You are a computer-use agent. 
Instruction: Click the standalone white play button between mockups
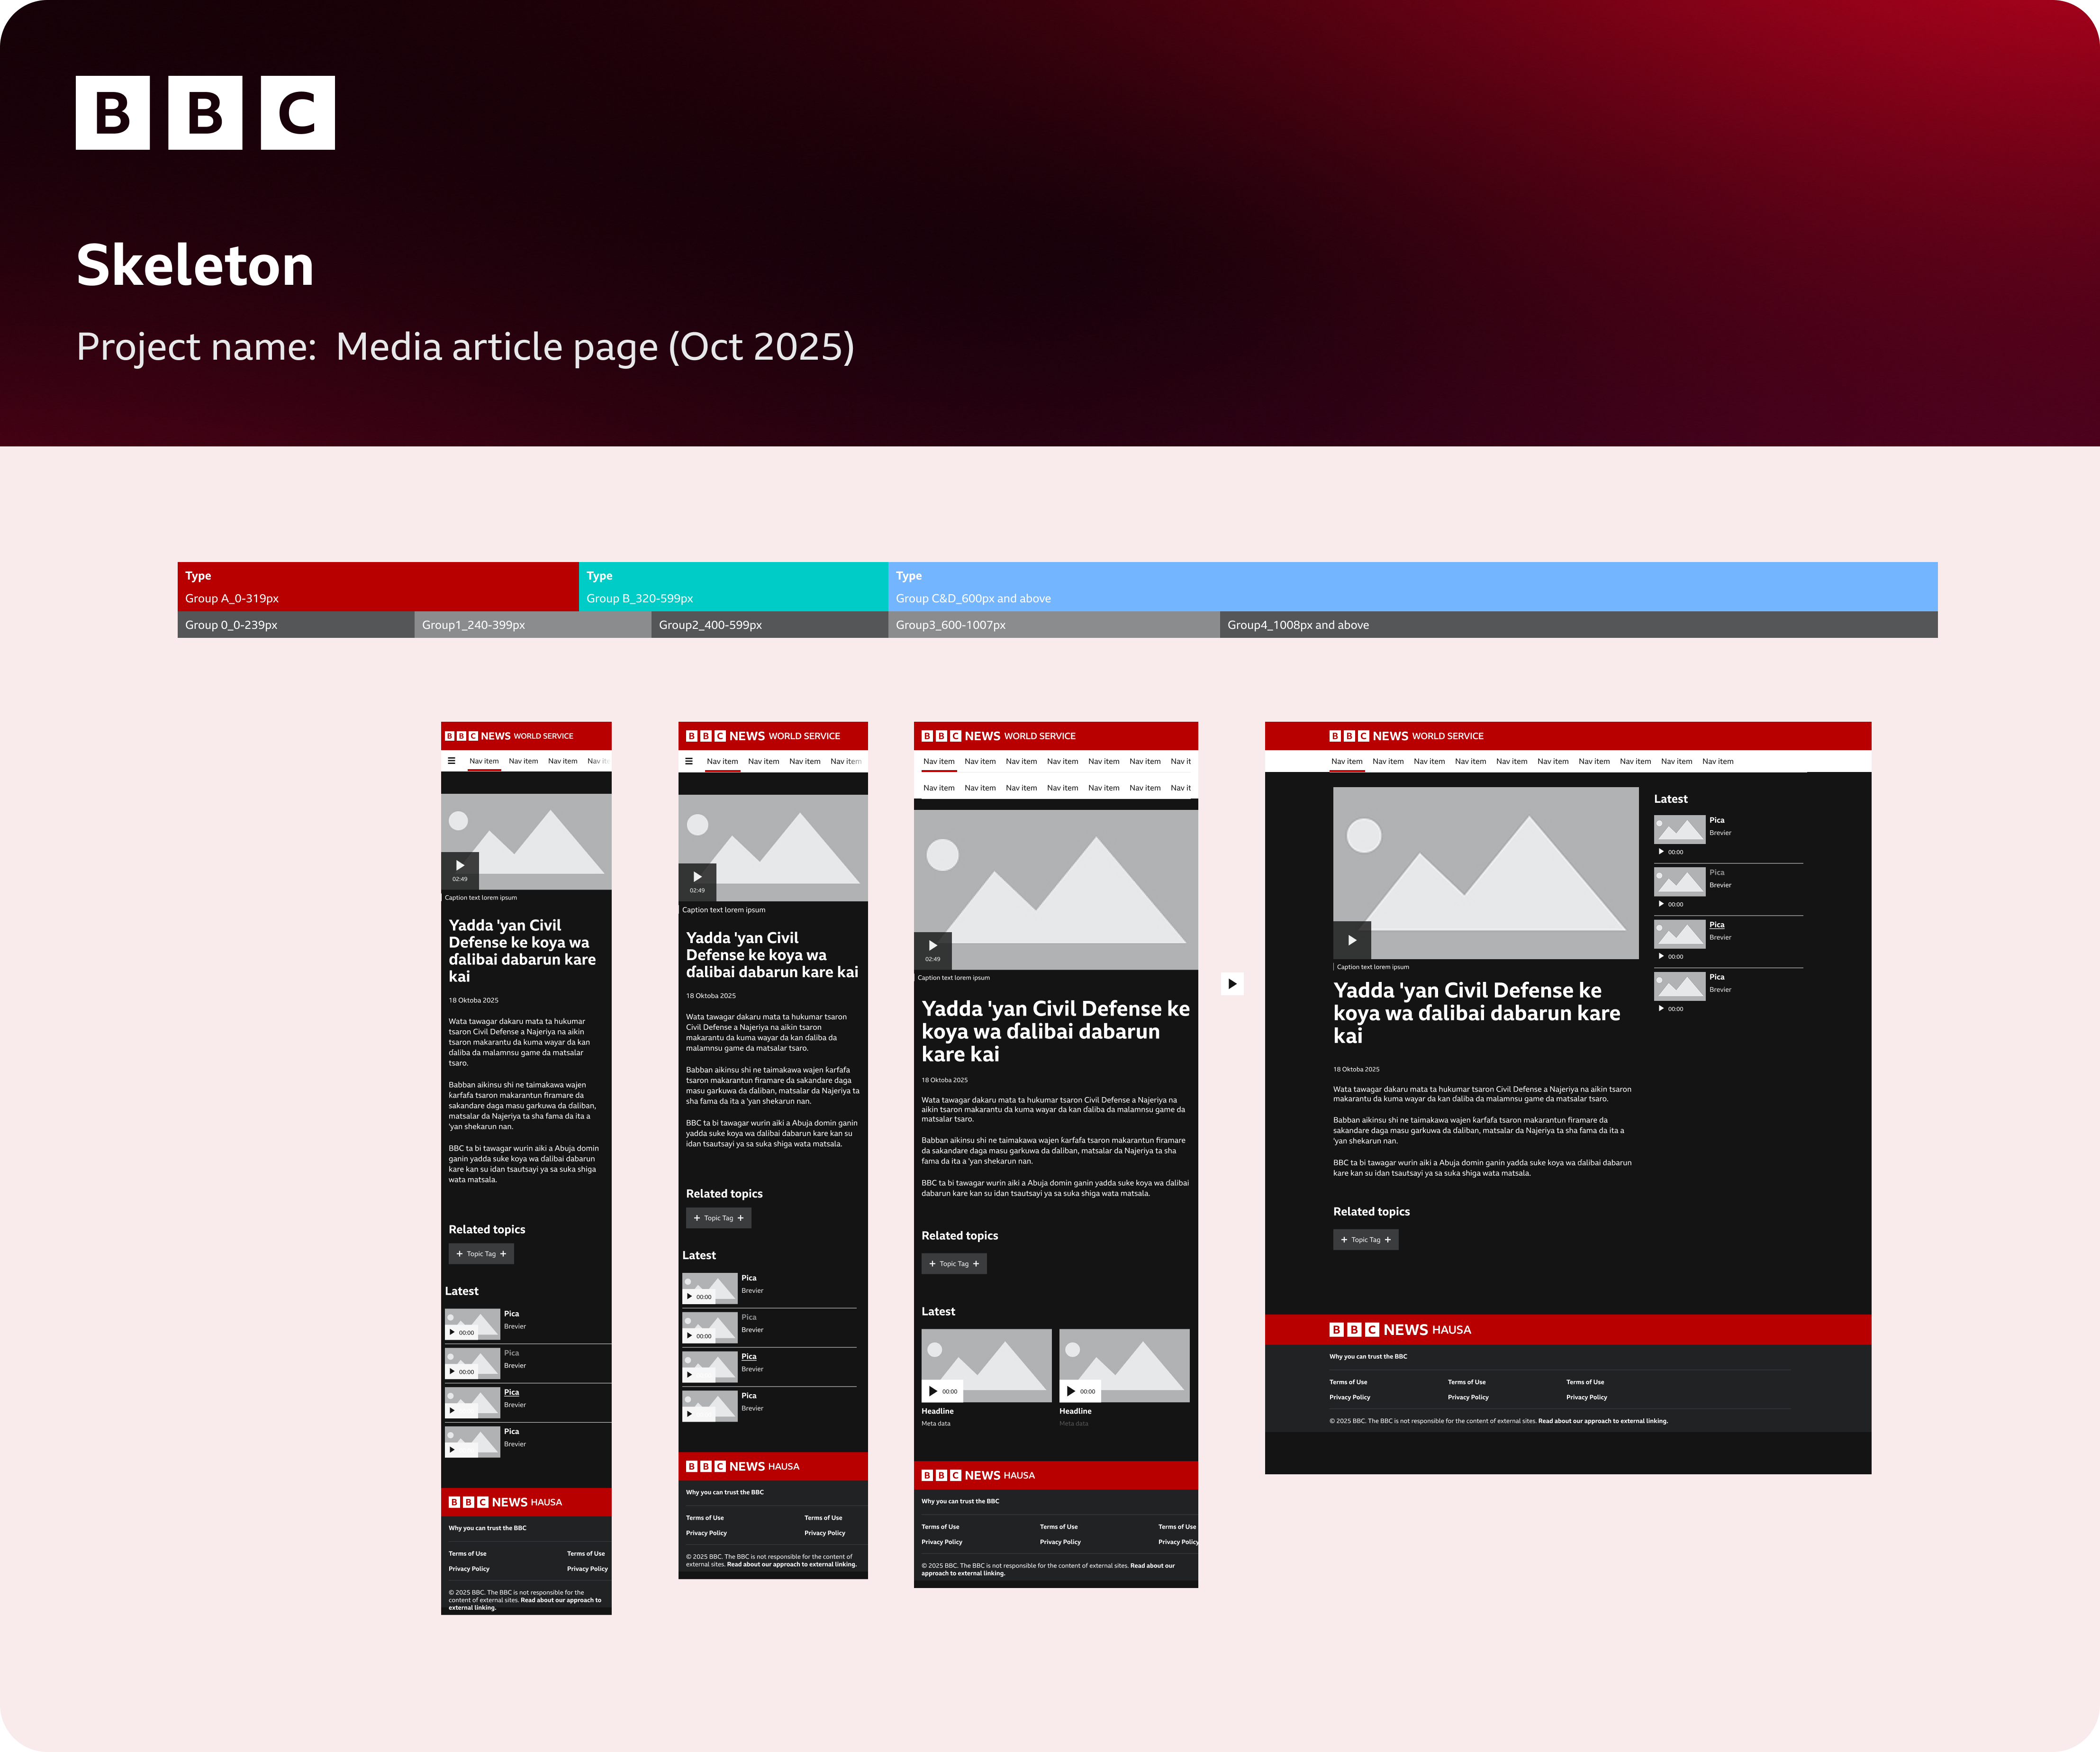pos(1232,984)
